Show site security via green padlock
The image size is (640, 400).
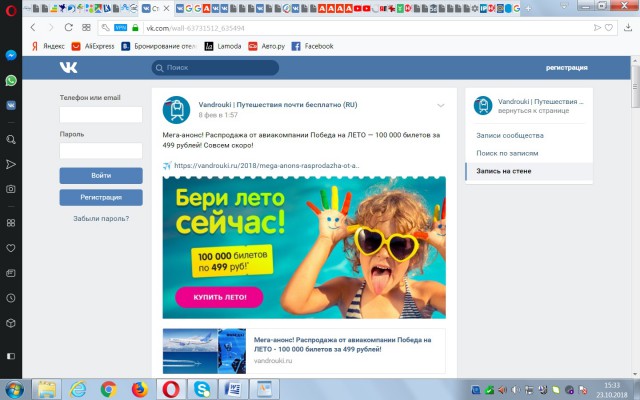coord(136,28)
